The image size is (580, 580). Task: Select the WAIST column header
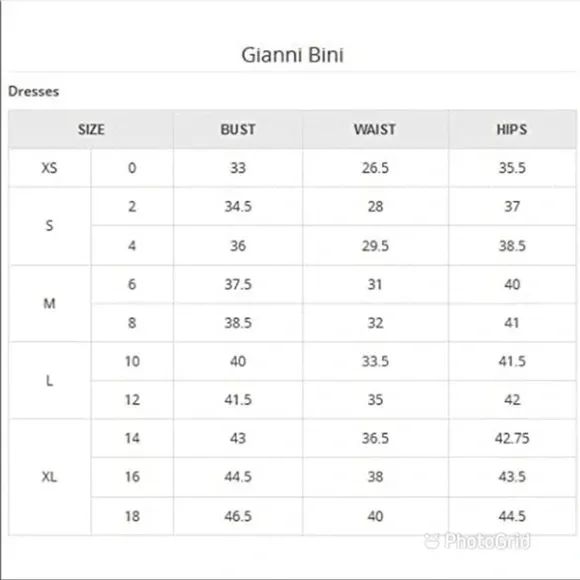(375, 129)
